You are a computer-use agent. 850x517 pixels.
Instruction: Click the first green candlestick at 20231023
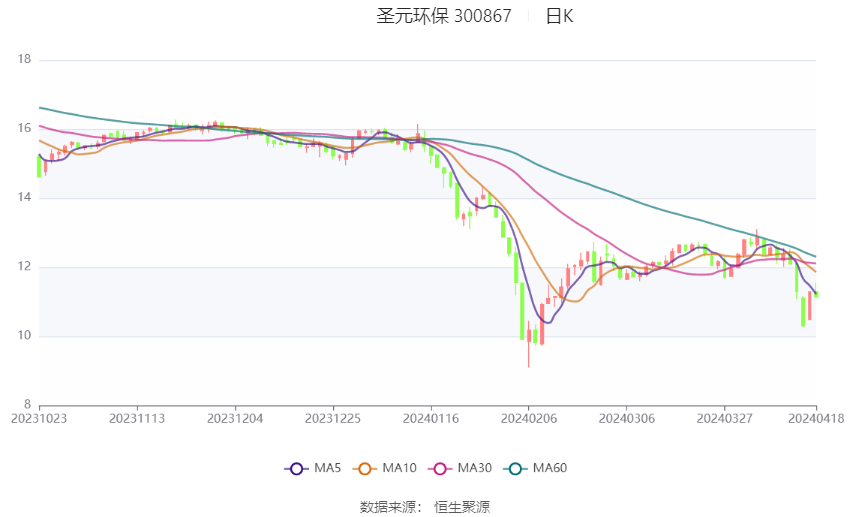tap(39, 166)
